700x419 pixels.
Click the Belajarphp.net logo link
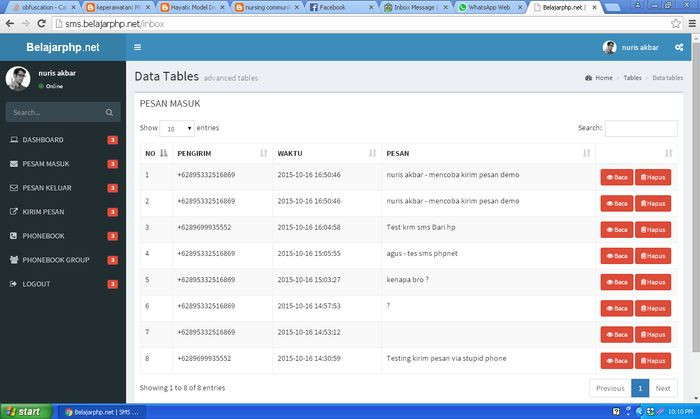click(x=63, y=47)
